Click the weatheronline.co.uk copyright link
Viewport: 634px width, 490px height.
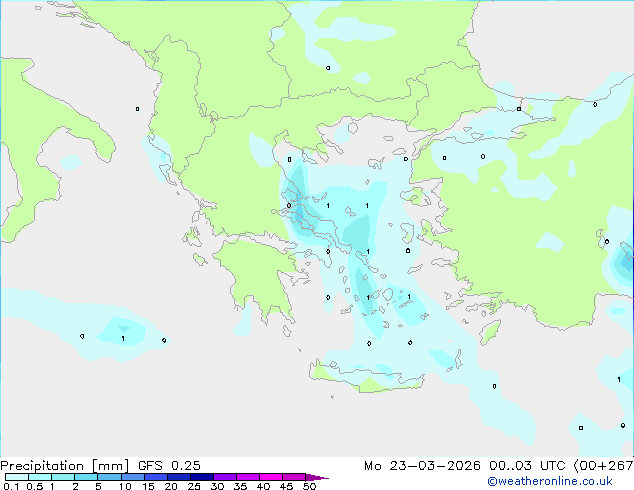click(550, 481)
